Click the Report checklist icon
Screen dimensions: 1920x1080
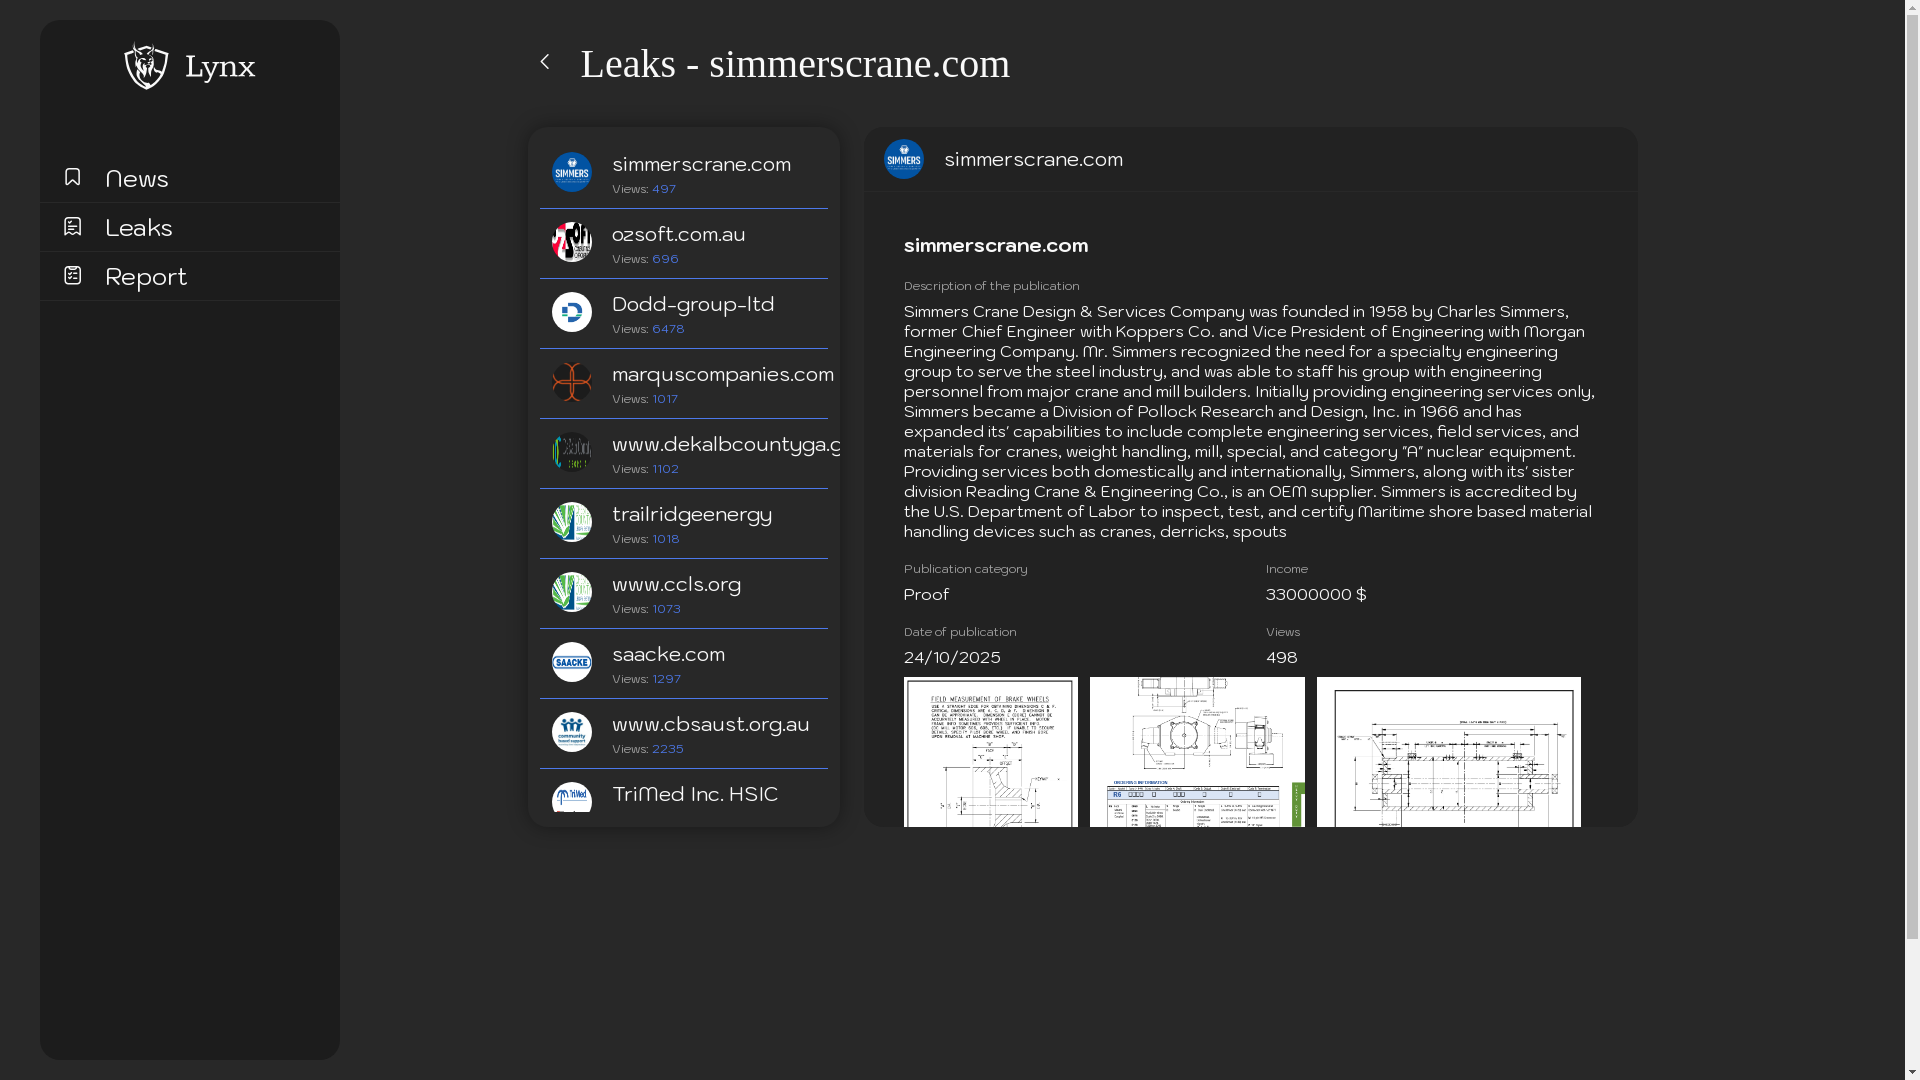tap(72, 275)
